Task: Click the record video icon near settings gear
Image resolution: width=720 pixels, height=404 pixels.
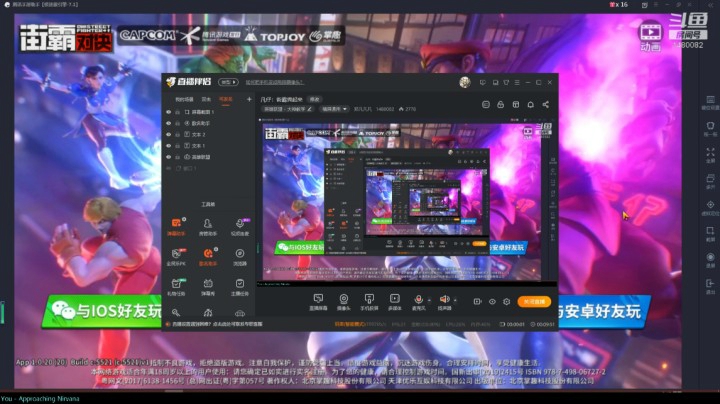Action: 477,302
